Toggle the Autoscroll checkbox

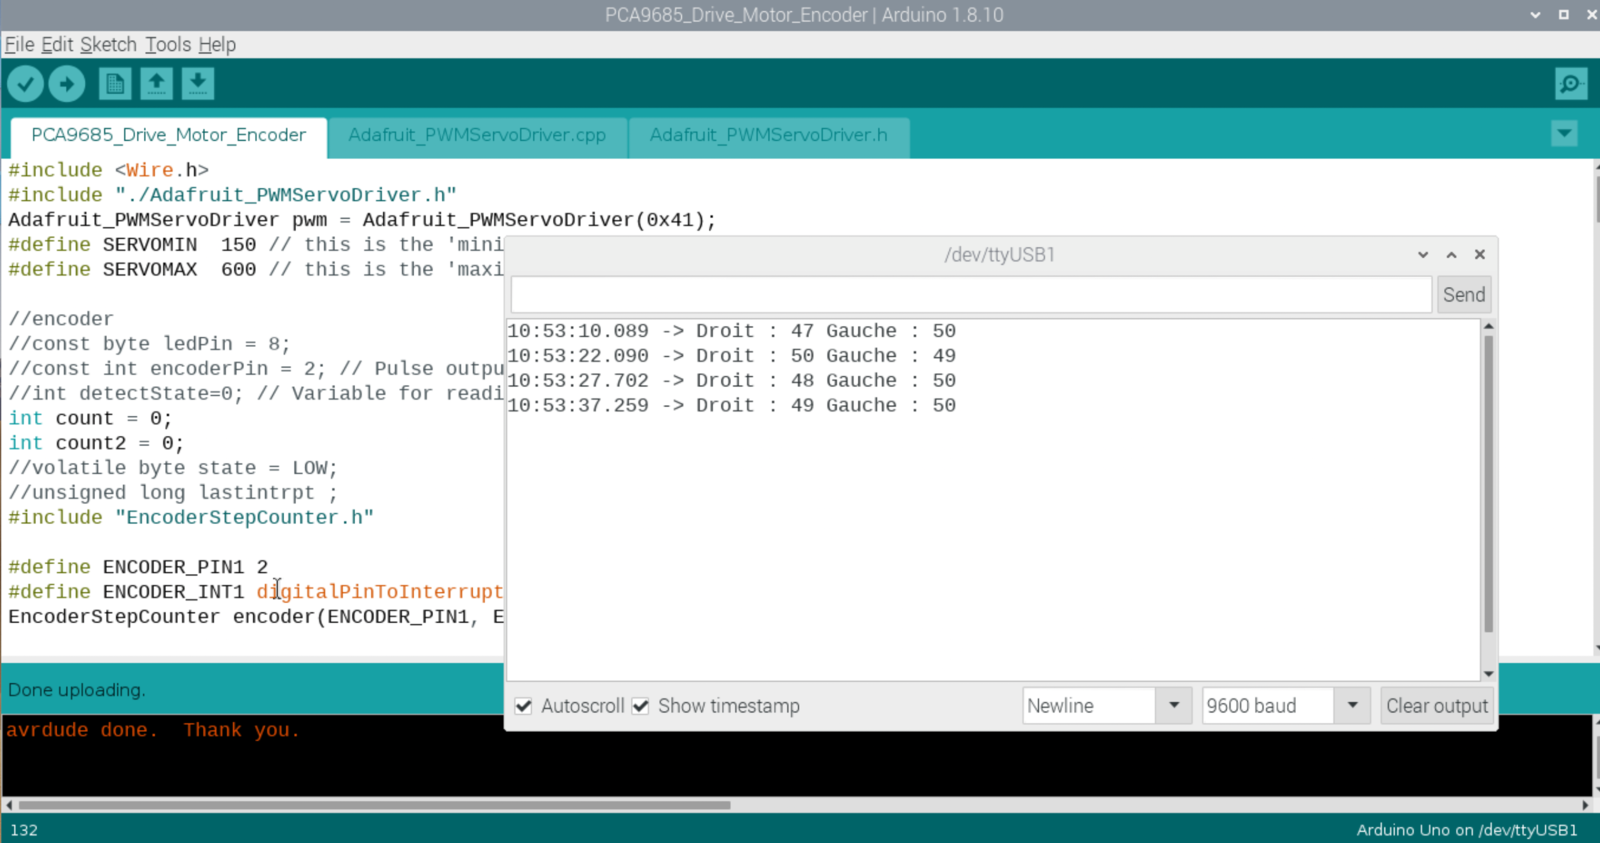tap(524, 706)
